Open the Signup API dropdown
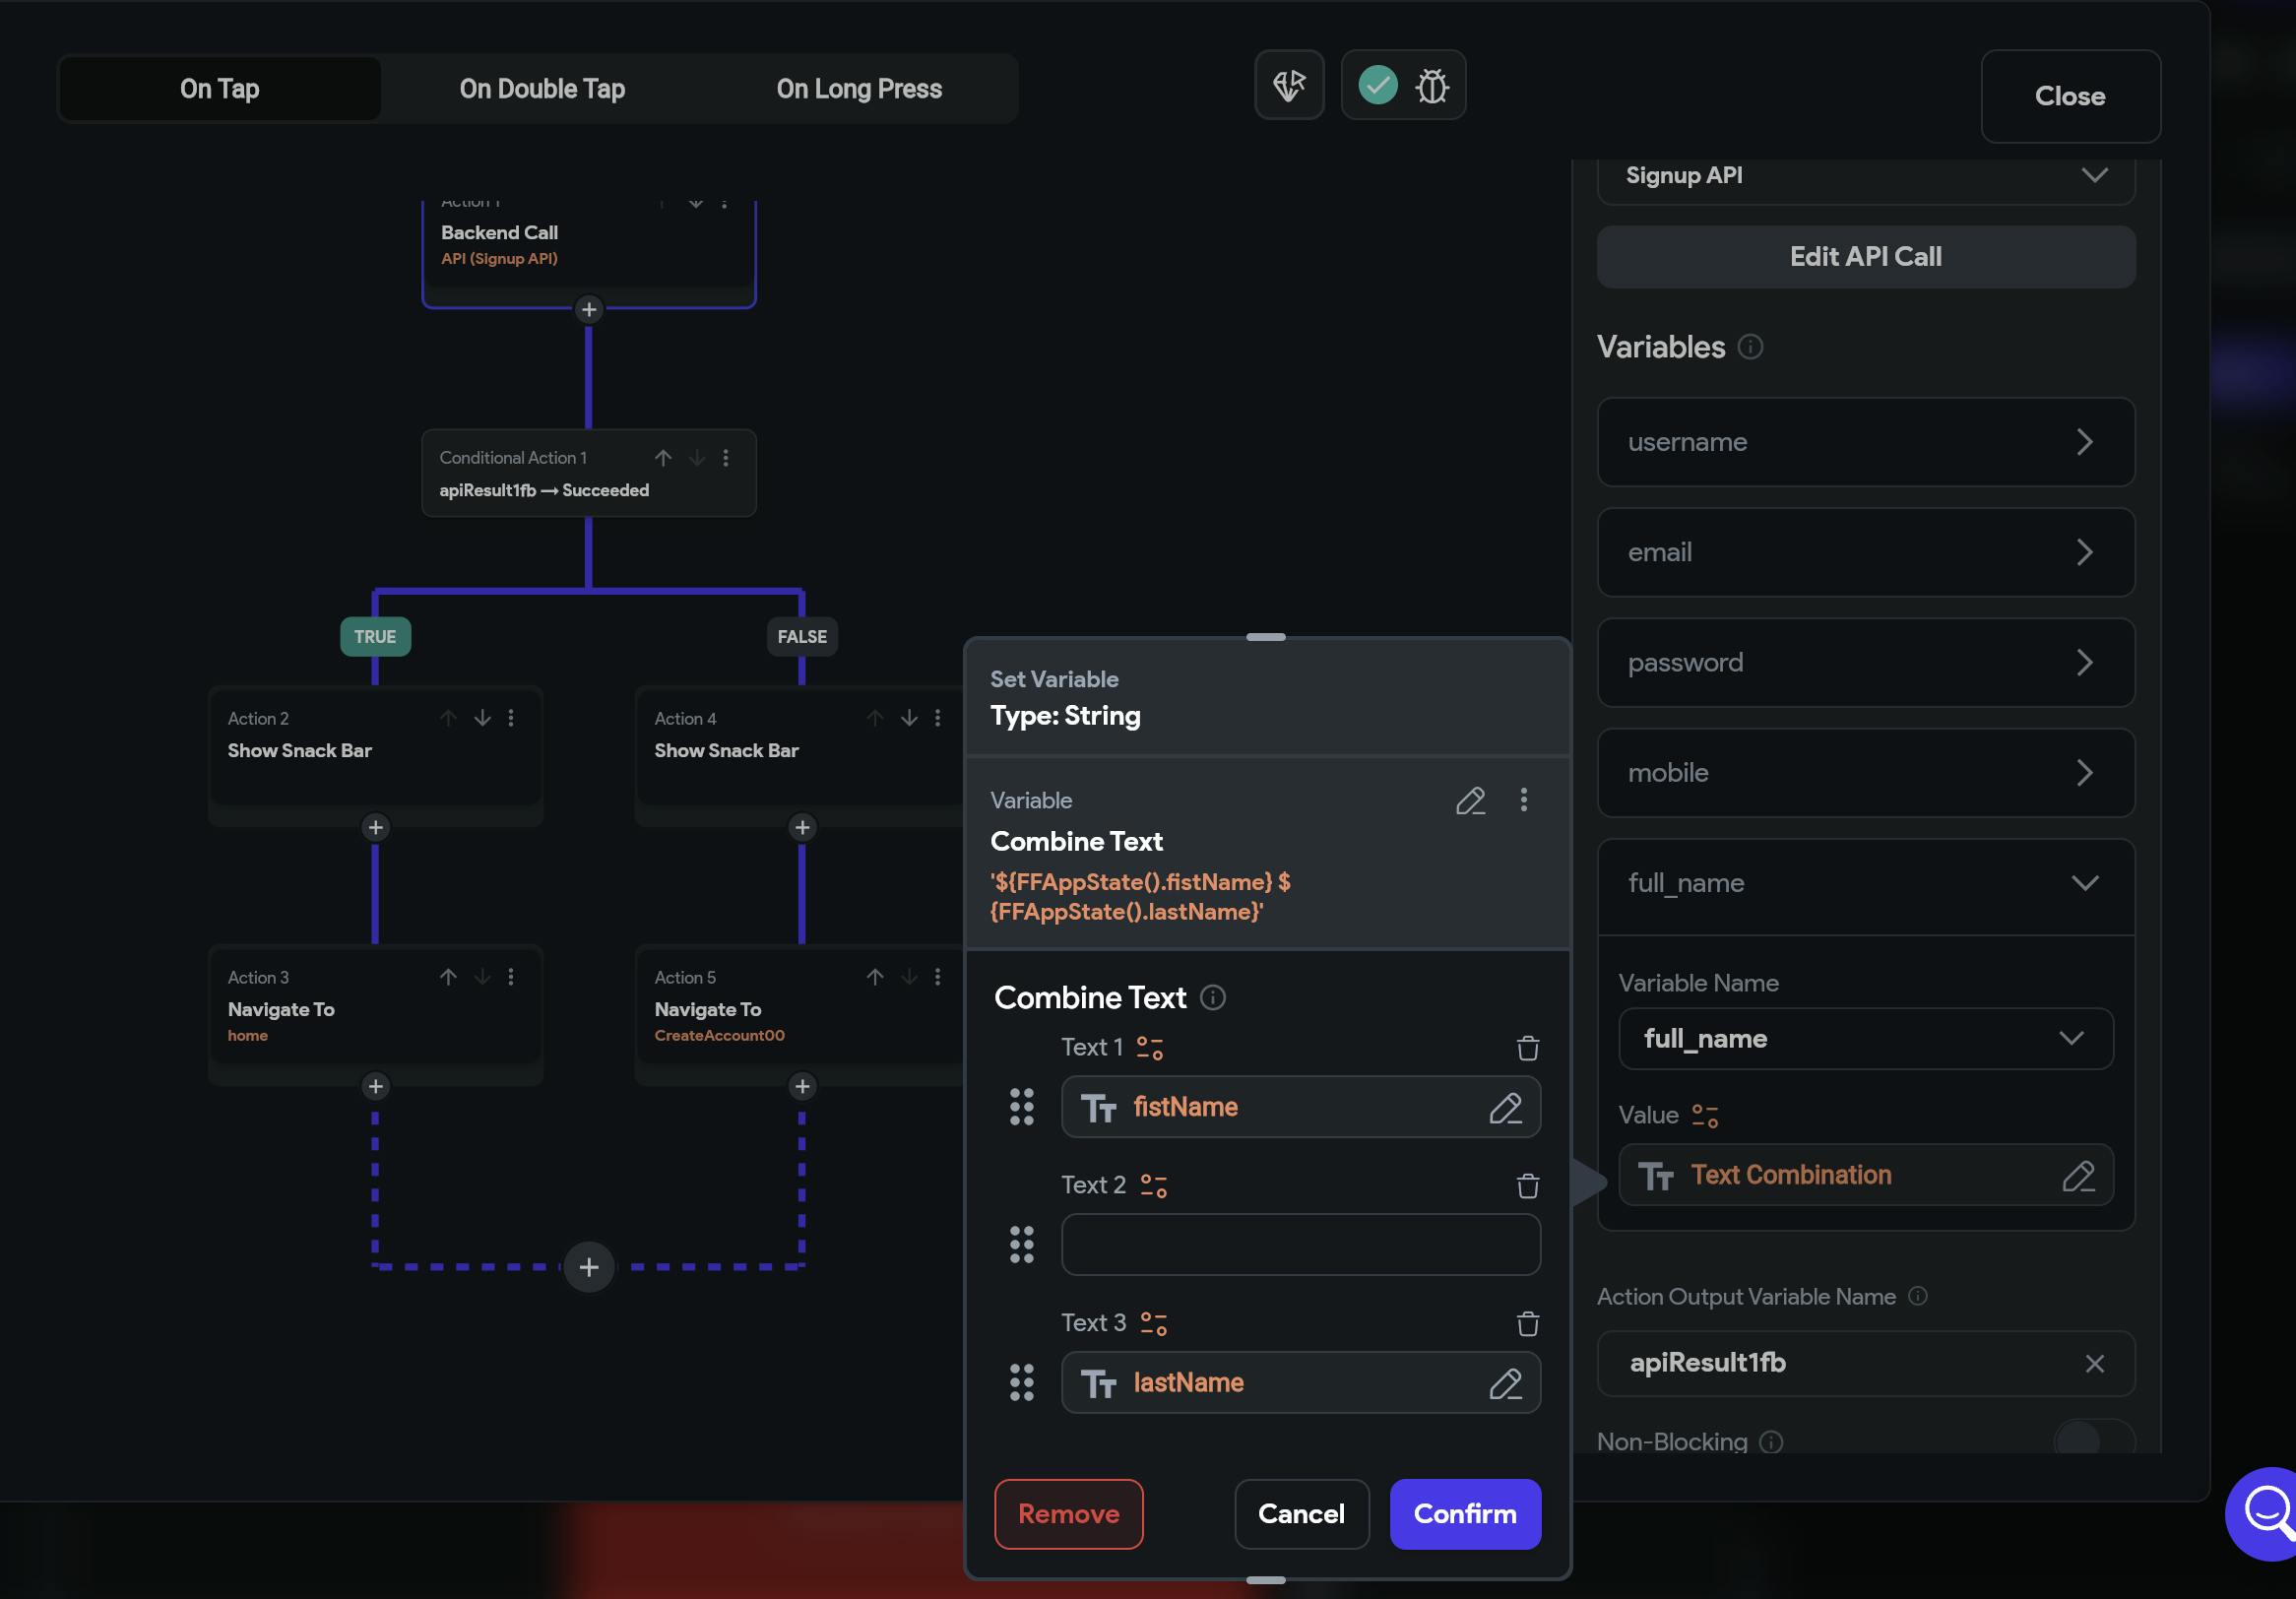Viewport: 2296px width, 1599px height. 1865,176
